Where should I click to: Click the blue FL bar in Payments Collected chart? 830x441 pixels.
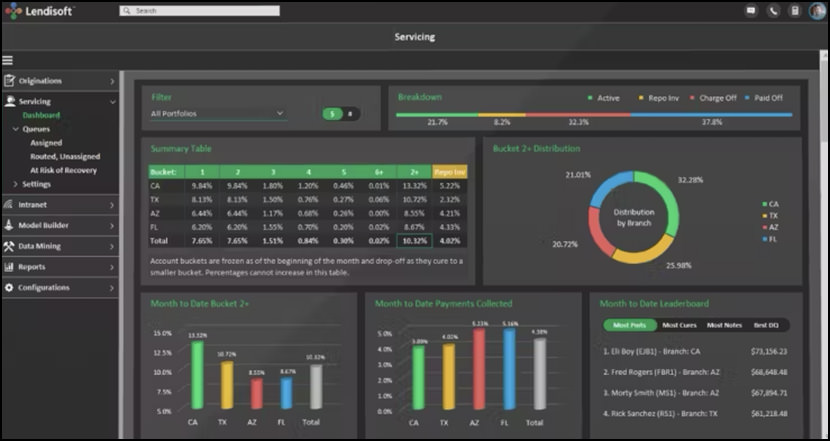[x=509, y=368]
